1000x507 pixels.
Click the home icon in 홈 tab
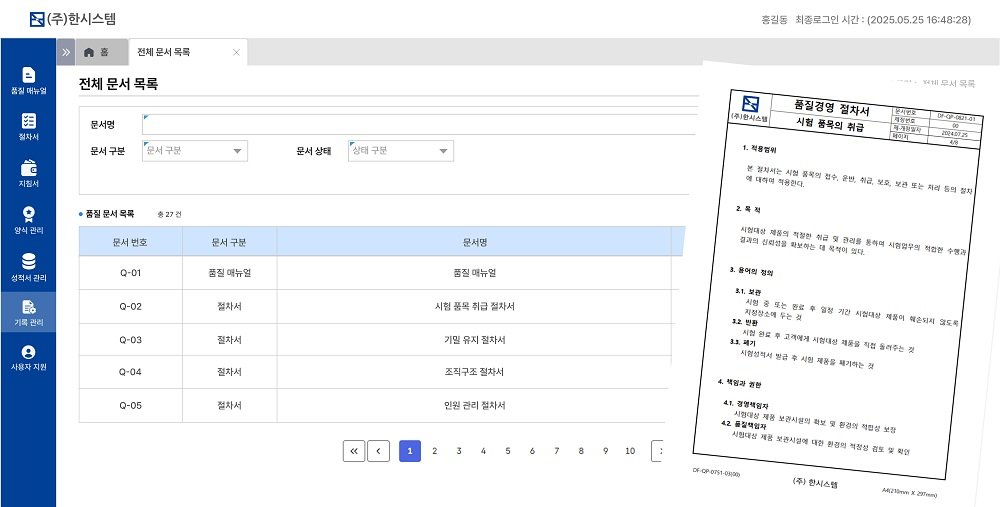89,52
